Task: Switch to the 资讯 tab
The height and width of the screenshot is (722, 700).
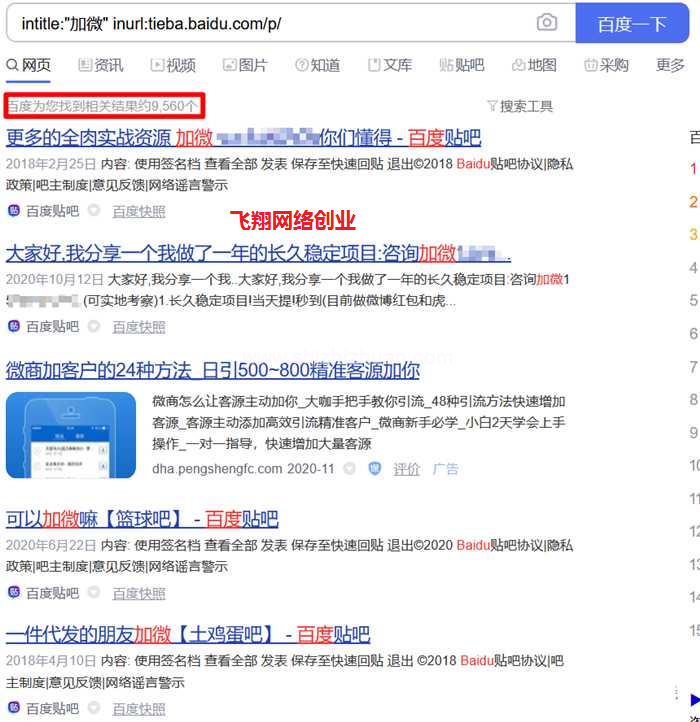Action: coord(99,65)
